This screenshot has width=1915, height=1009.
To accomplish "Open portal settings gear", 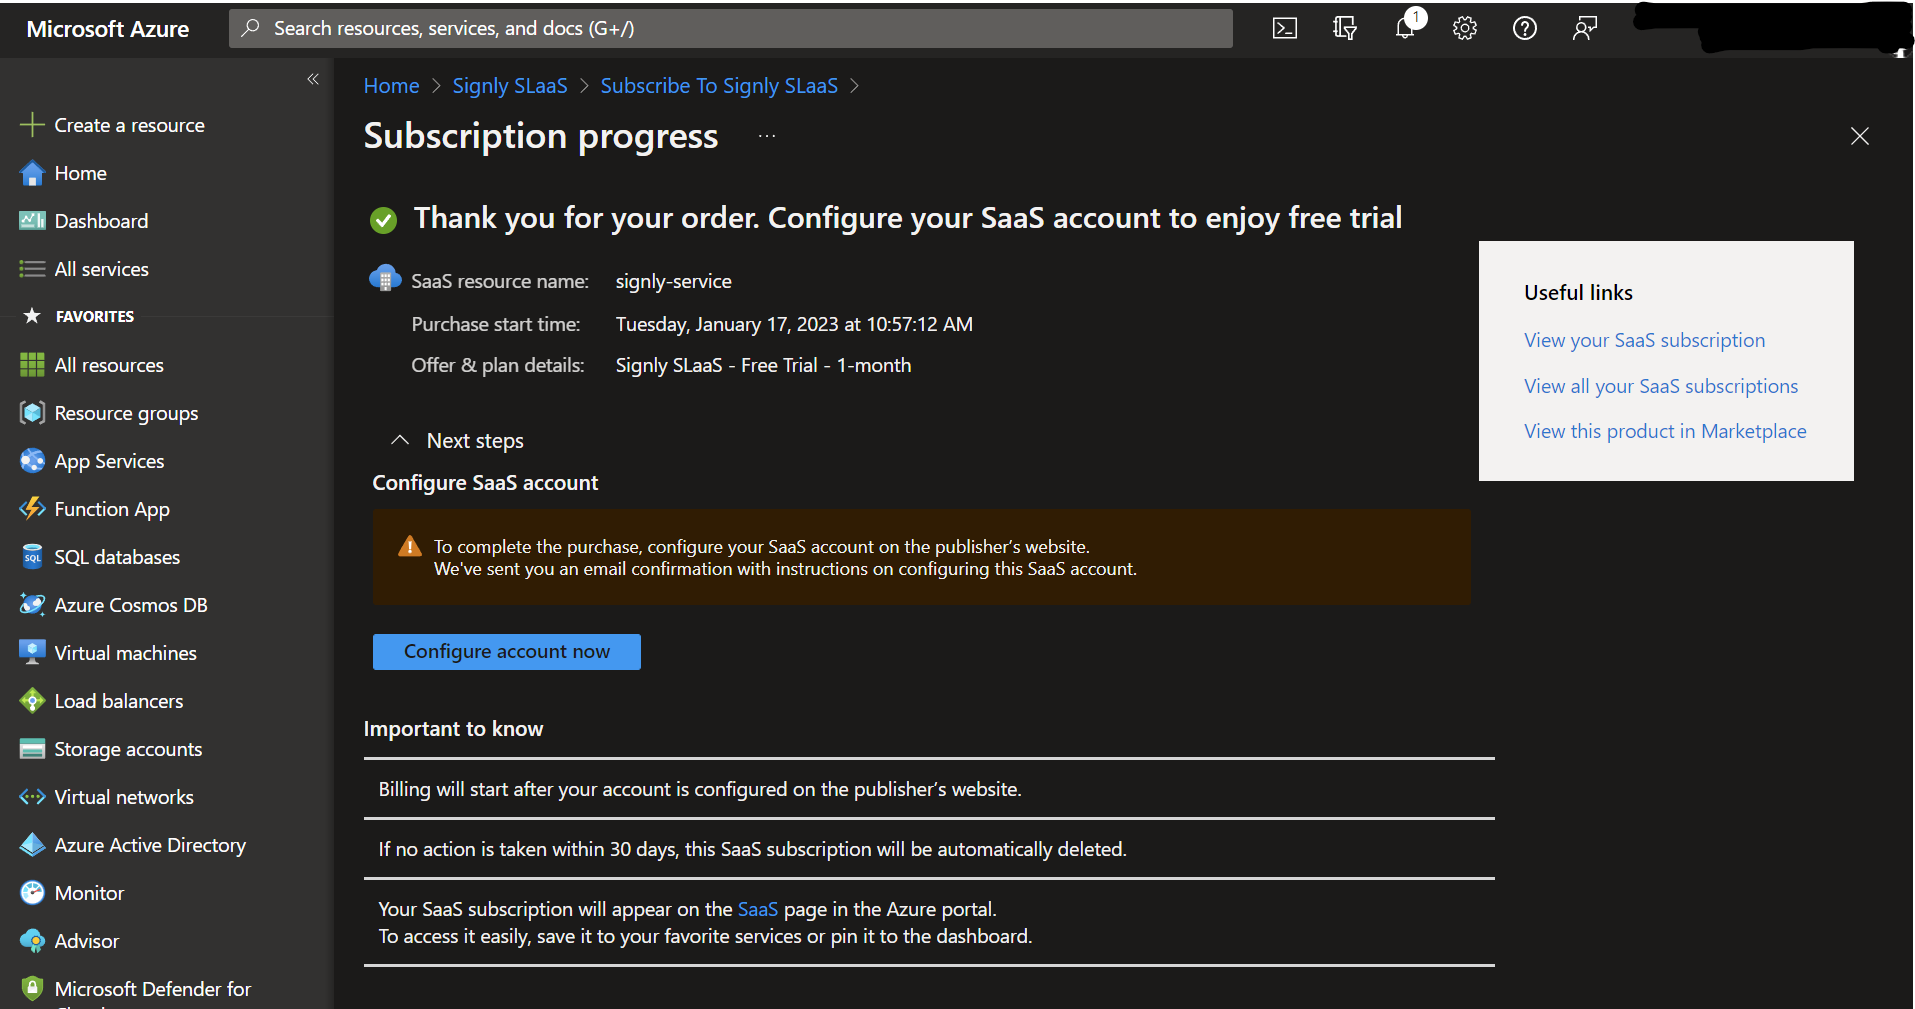I will tap(1465, 28).
